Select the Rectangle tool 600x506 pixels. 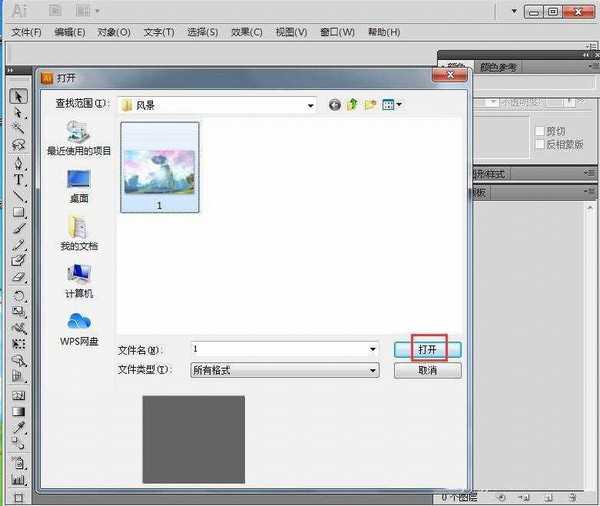pyautogui.click(x=18, y=212)
